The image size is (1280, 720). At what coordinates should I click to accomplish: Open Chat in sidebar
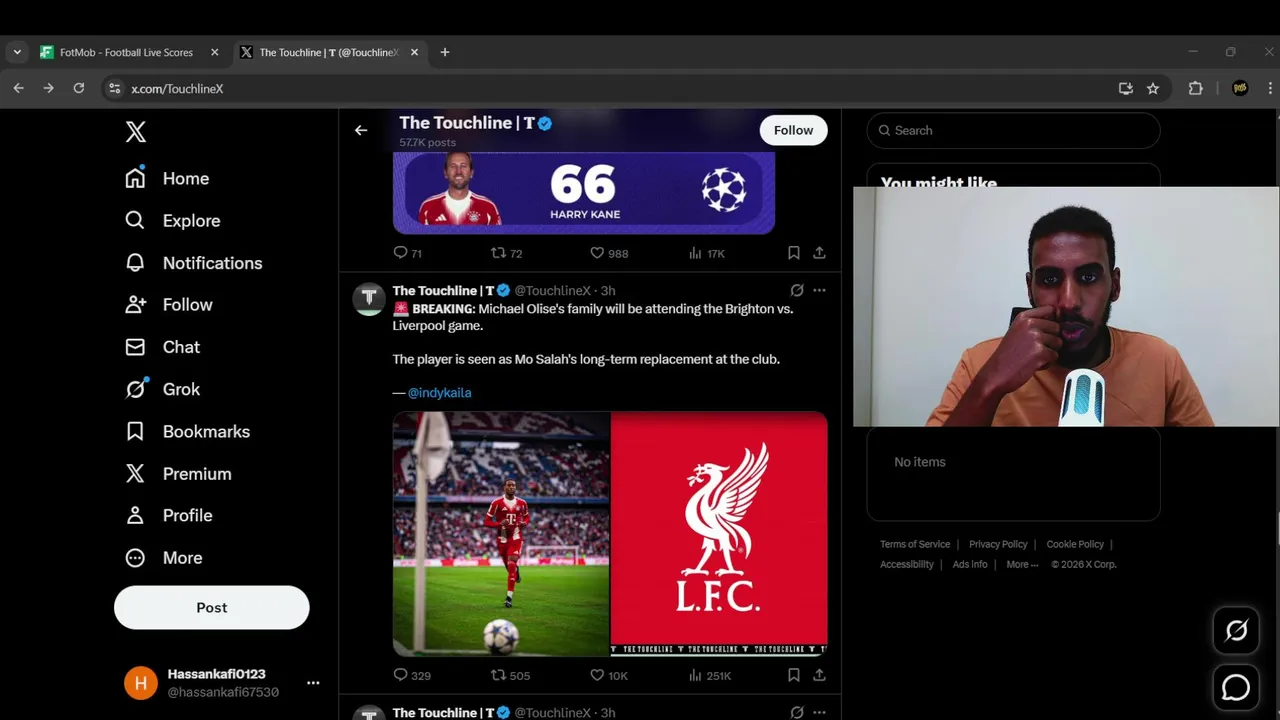162,347
